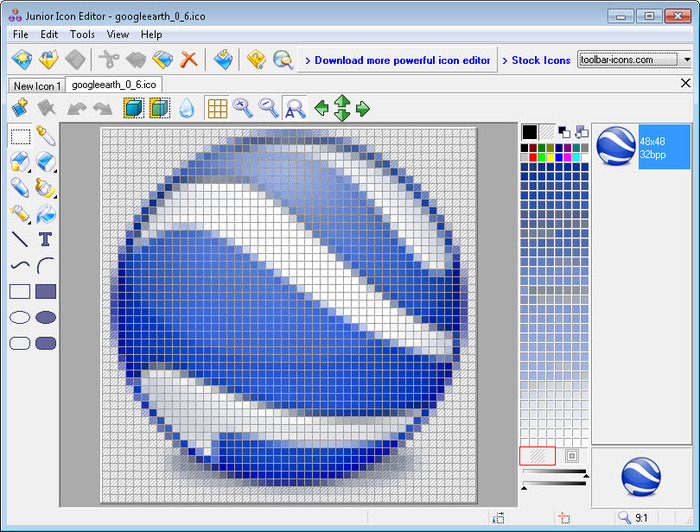Click the Zoom Out magnifier icon
The height and width of the screenshot is (532, 700).
pyautogui.click(x=269, y=108)
